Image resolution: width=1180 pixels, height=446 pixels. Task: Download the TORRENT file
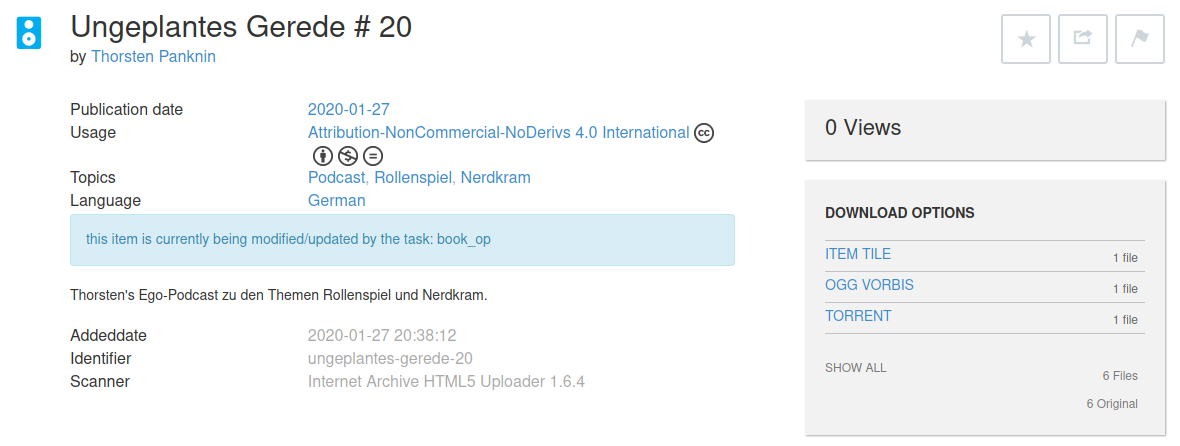tap(858, 316)
